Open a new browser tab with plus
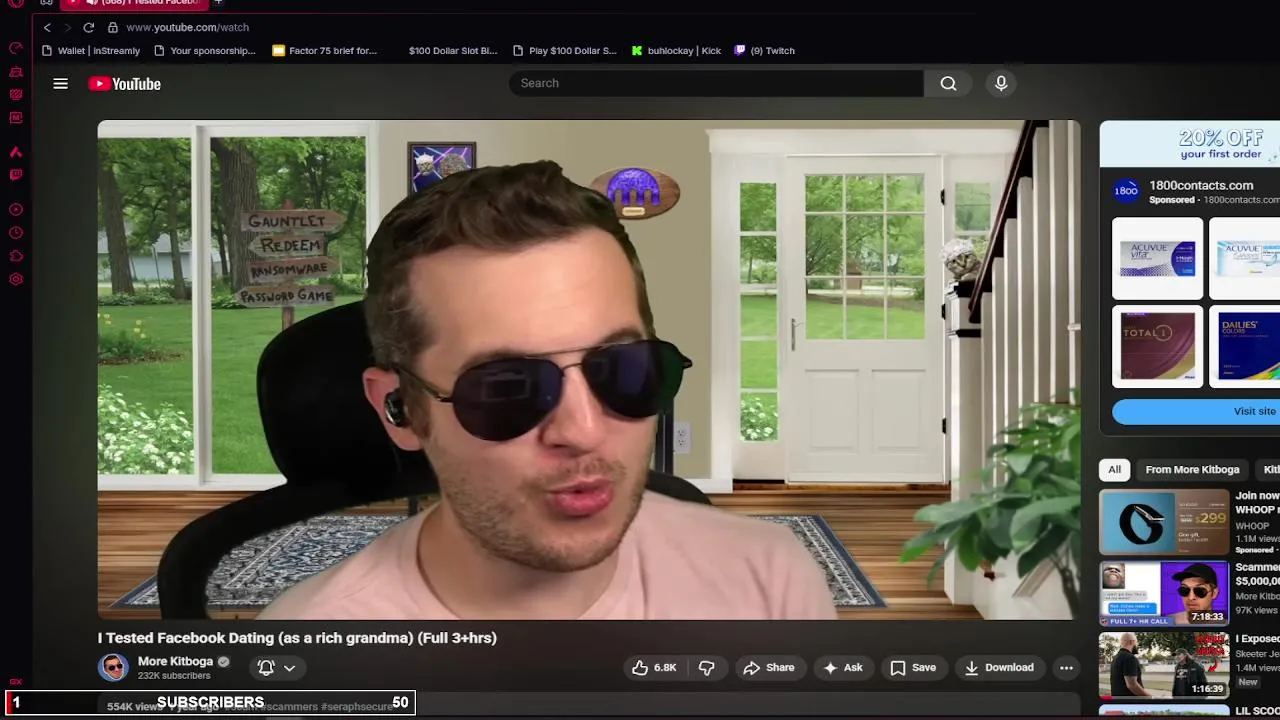This screenshot has width=1280, height=720. pos(218,3)
